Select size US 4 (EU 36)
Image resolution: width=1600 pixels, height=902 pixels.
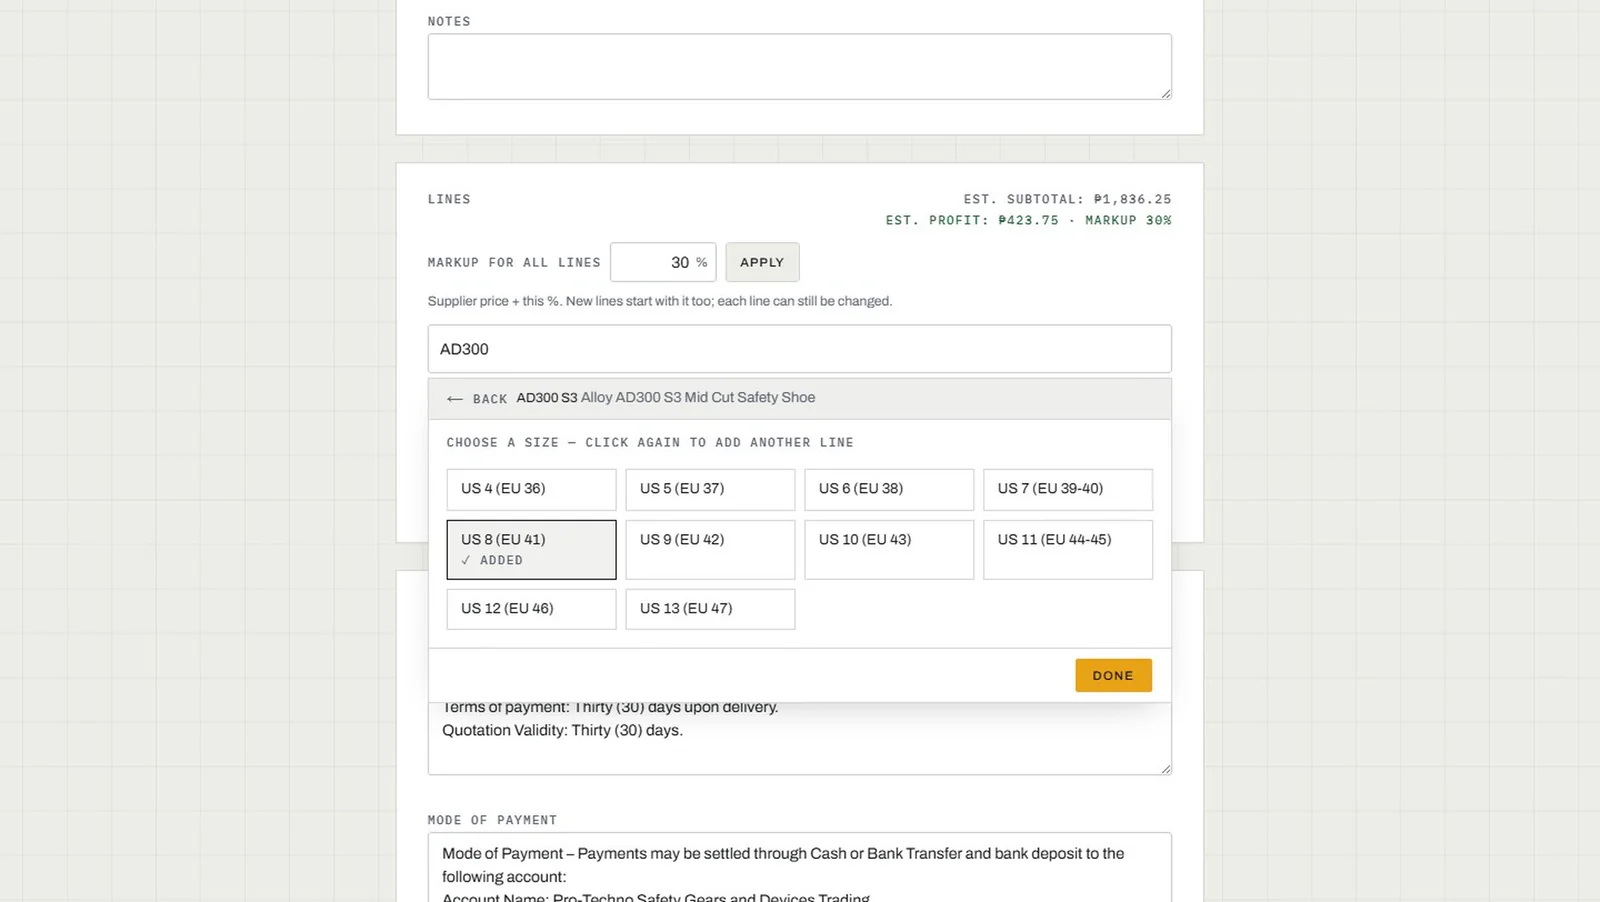point(531,489)
